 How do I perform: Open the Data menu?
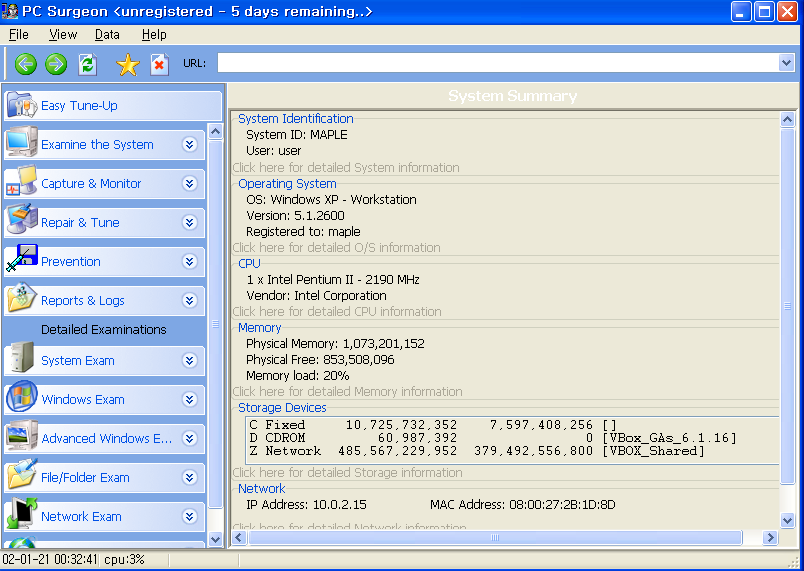click(x=107, y=34)
